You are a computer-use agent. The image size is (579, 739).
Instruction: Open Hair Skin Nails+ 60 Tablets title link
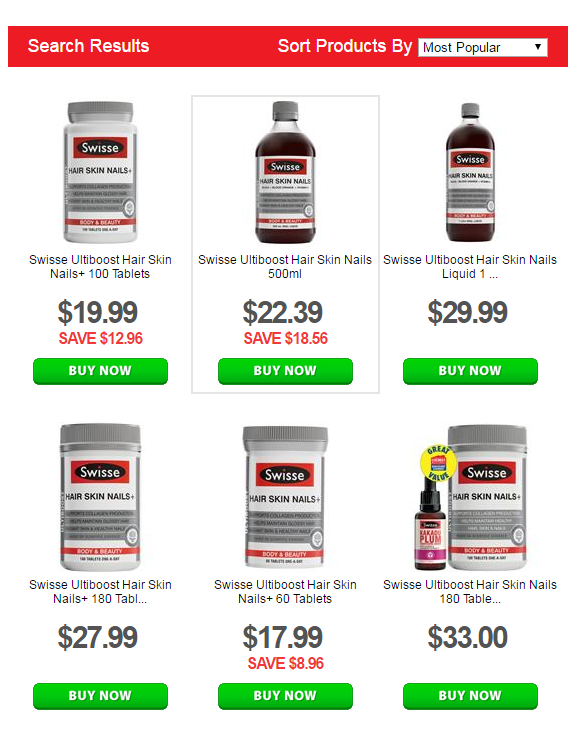point(285,592)
